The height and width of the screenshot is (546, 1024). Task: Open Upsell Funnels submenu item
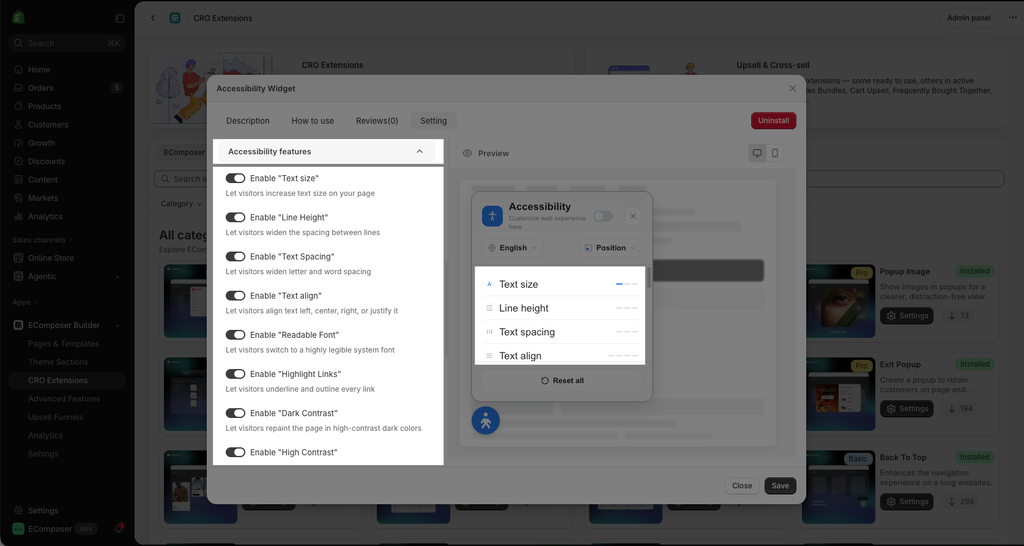click(x=56, y=417)
